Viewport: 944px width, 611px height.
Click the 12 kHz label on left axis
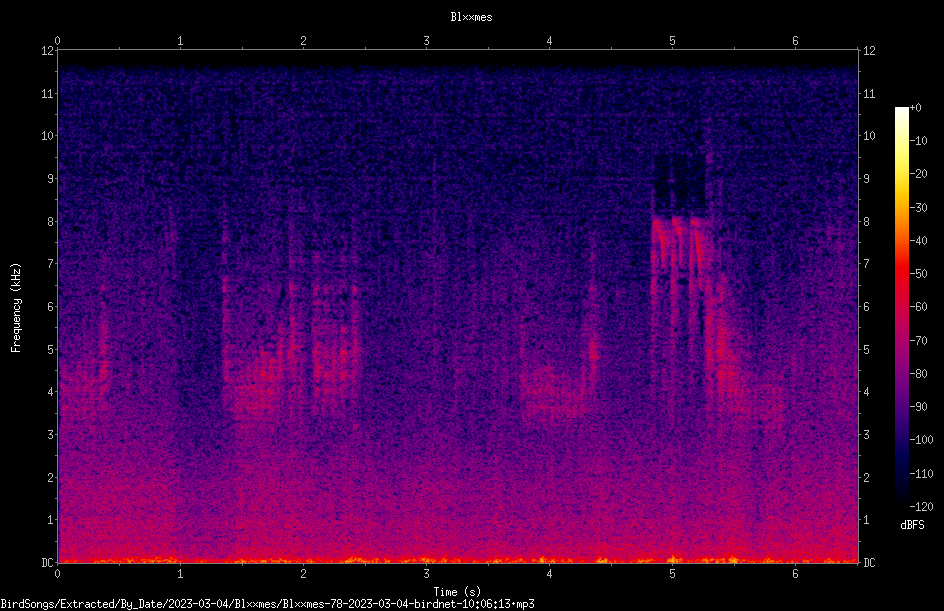tap(48, 51)
